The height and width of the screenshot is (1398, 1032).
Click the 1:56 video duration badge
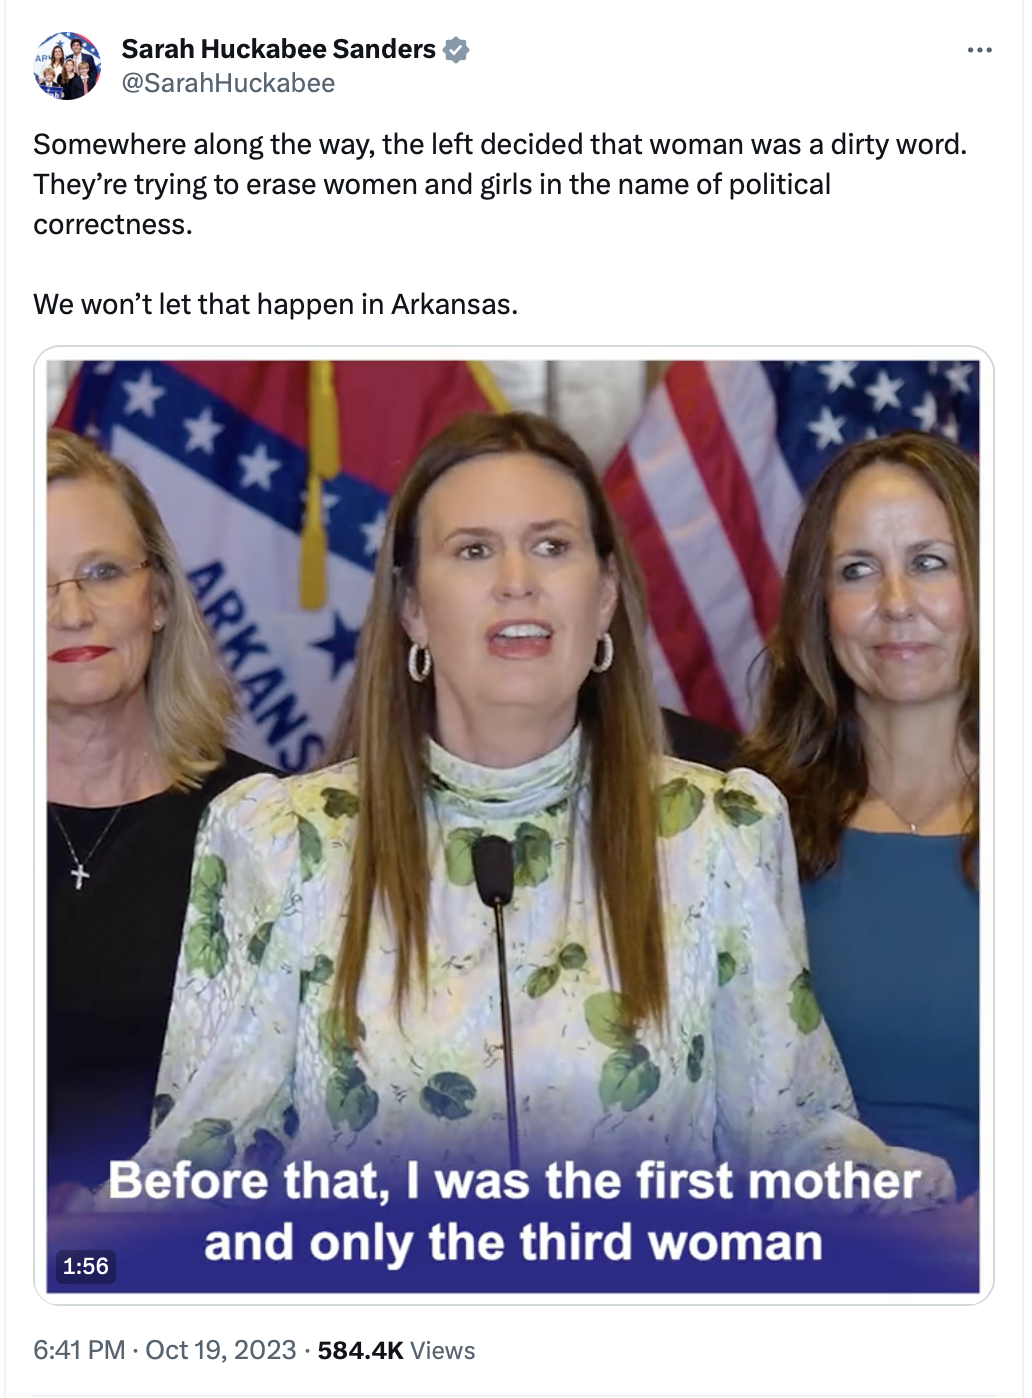85,1266
